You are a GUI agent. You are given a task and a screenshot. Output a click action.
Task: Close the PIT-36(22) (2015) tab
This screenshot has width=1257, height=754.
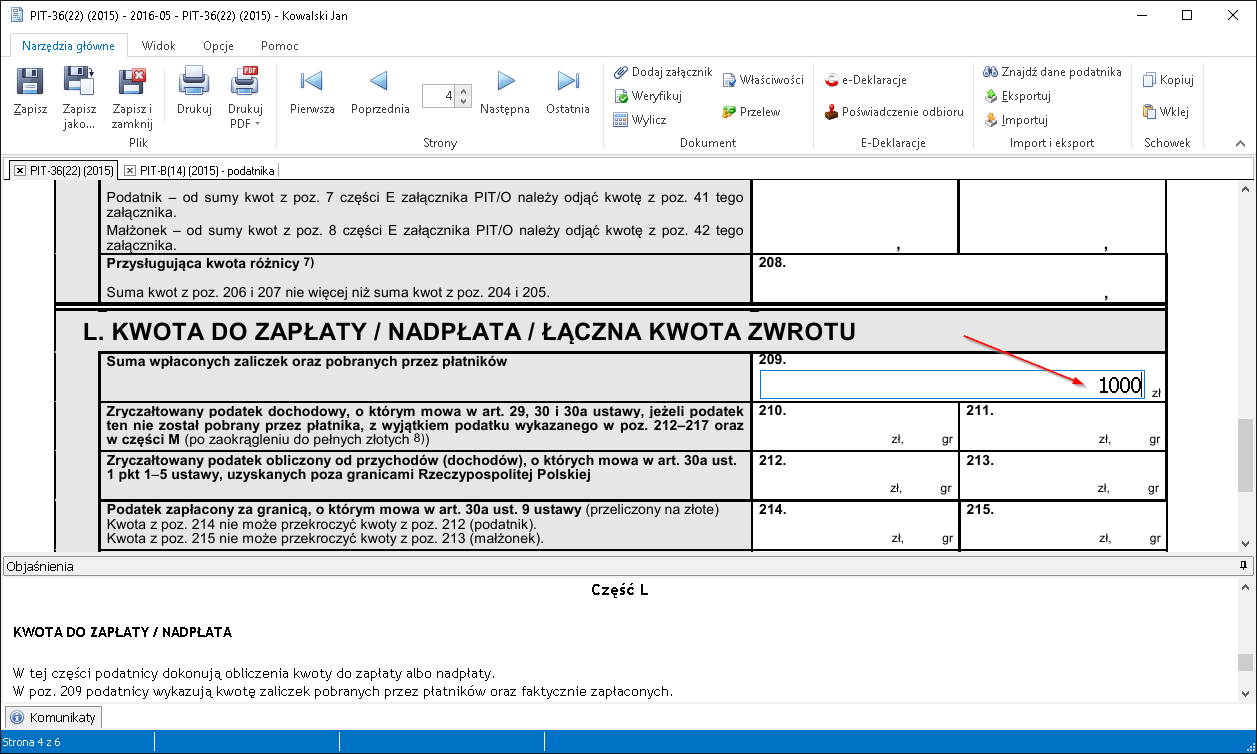click(20, 171)
